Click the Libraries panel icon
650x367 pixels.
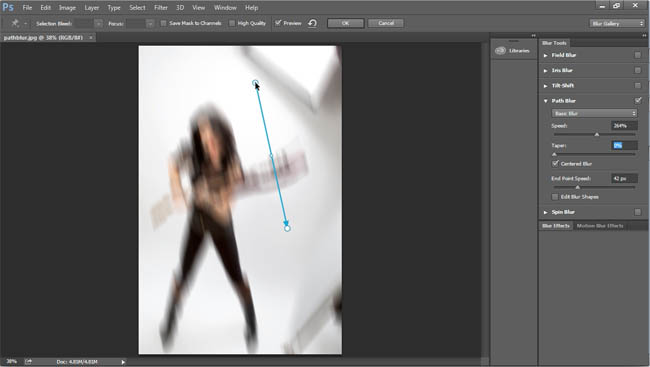pos(500,51)
